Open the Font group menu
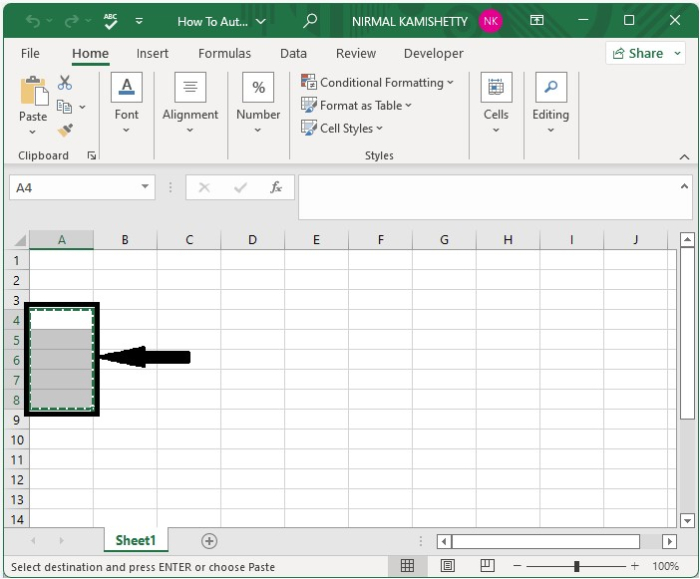Viewport: 700px width, 579px height. (126, 103)
